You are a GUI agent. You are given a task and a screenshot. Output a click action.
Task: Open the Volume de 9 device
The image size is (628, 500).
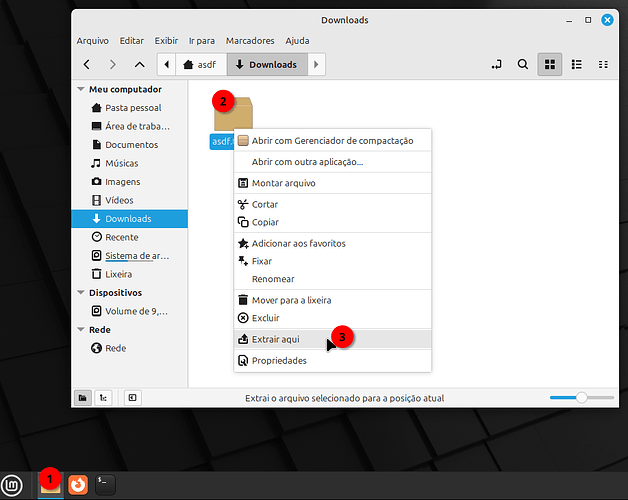pos(129,311)
